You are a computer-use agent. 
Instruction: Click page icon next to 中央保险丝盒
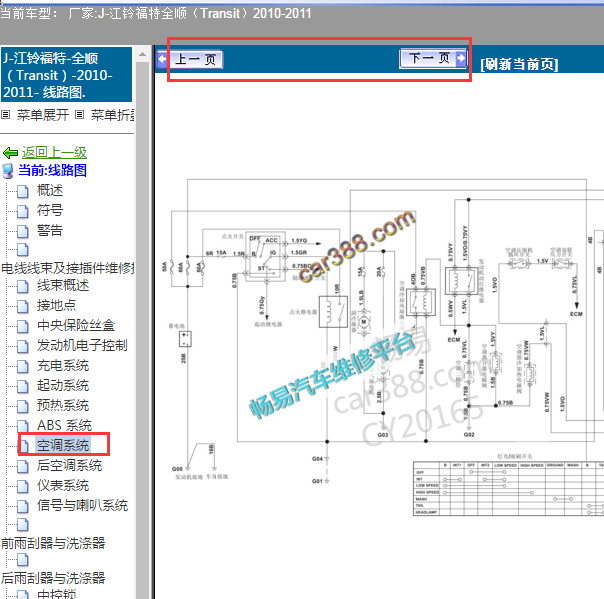click(x=23, y=326)
